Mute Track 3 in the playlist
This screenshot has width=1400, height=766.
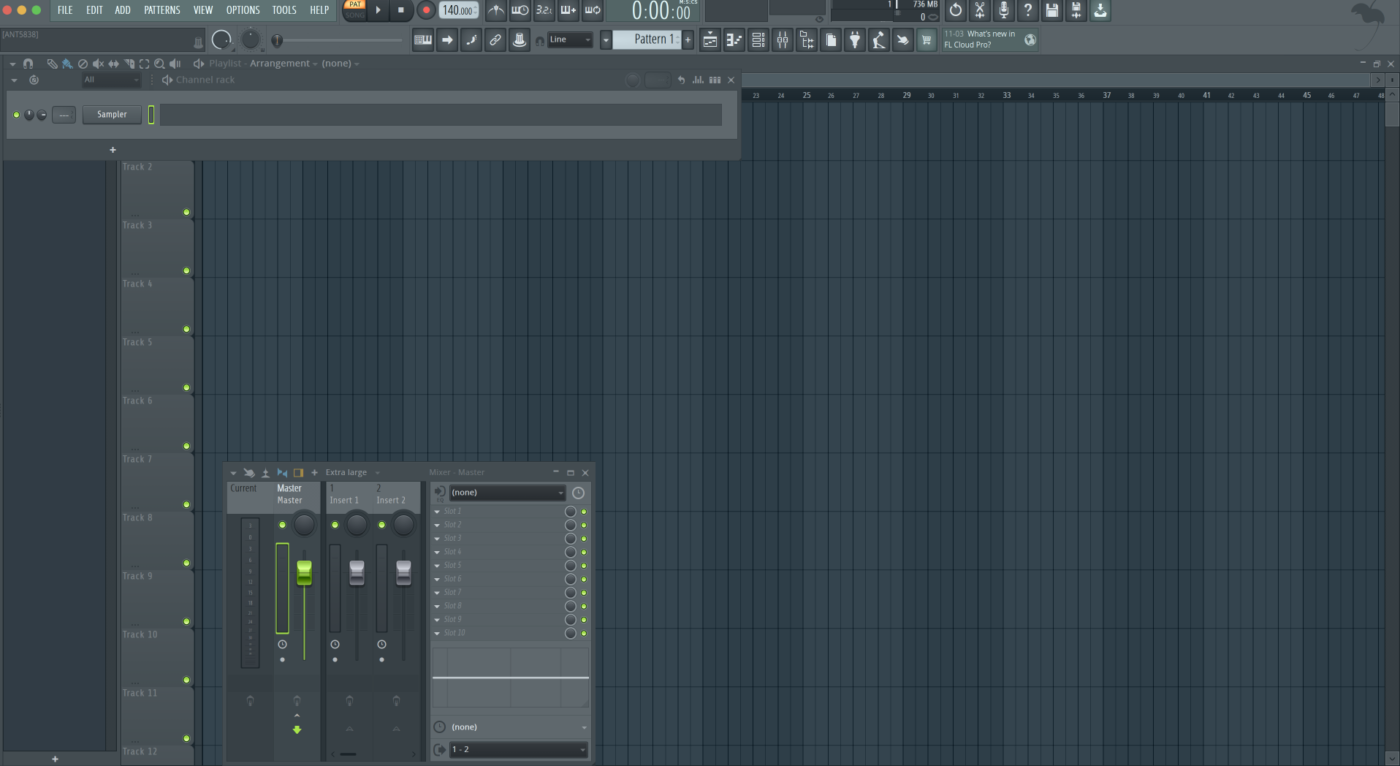click(x=186, y=271)
